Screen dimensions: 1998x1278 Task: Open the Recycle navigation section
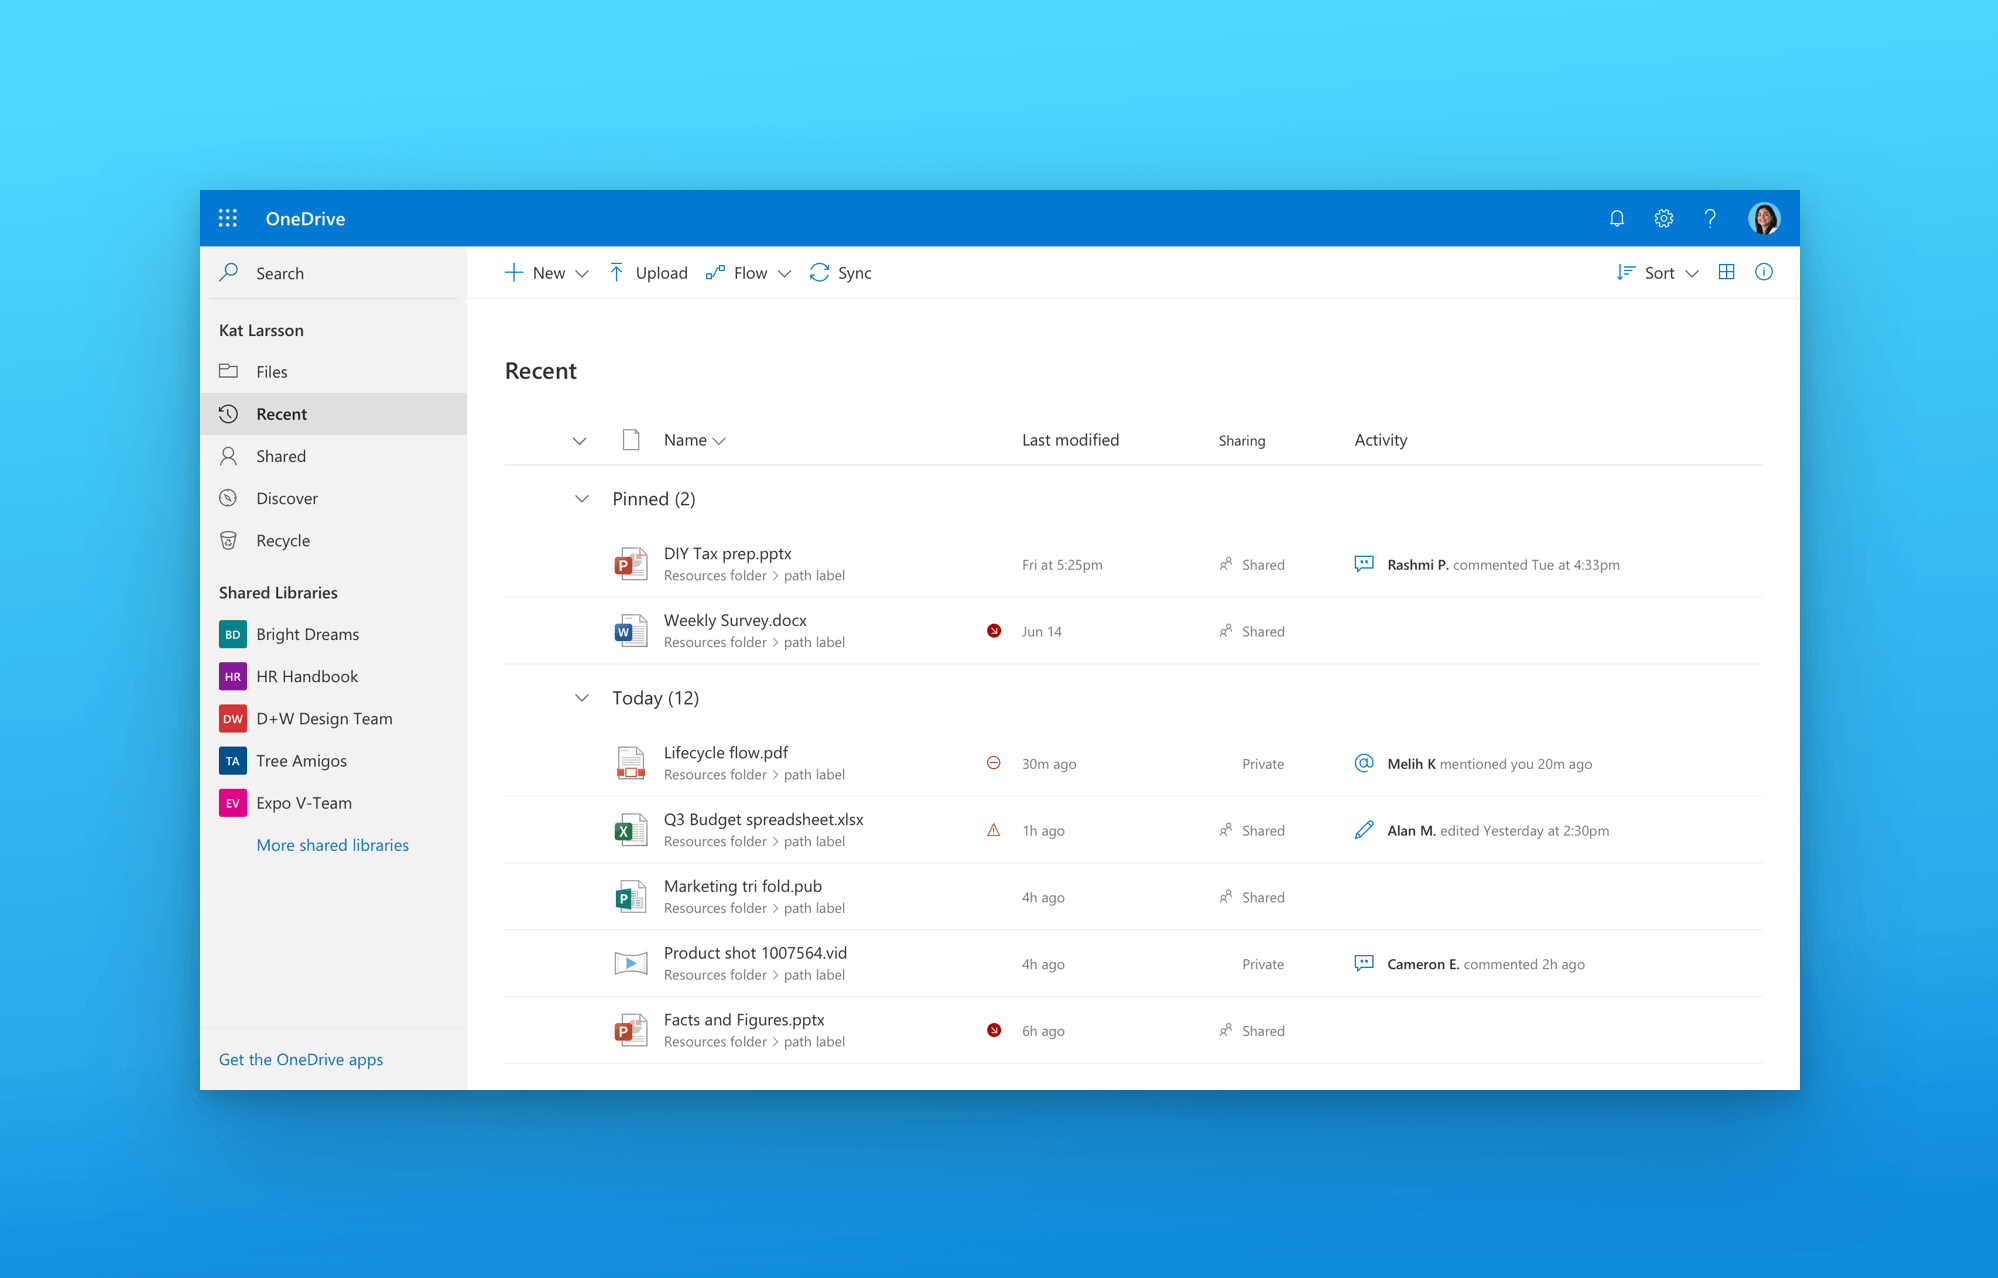(284, 539)
